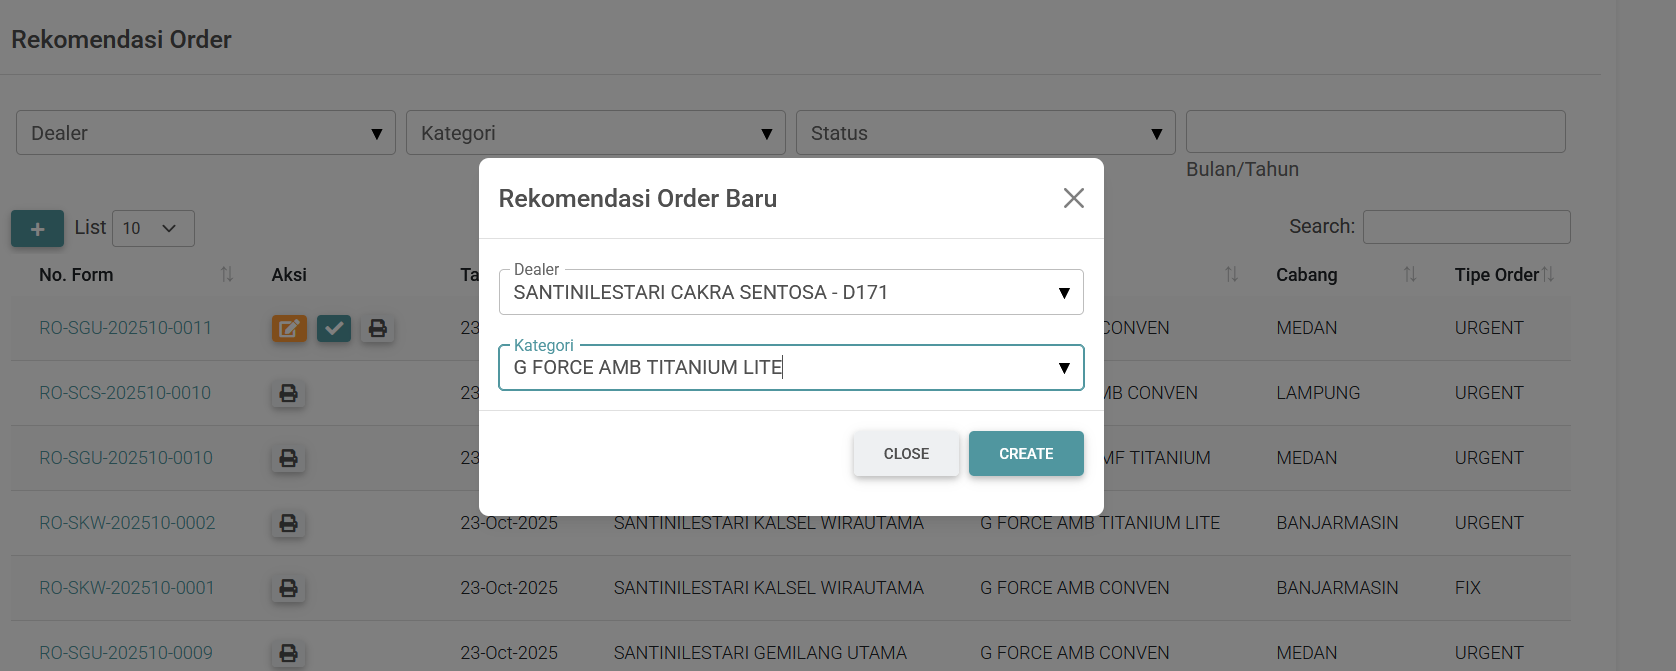Viewport: 1676px width, 671px height.
Task: Click printer icon for RO-SGU-202510-0010
Action: click(288, 458)
